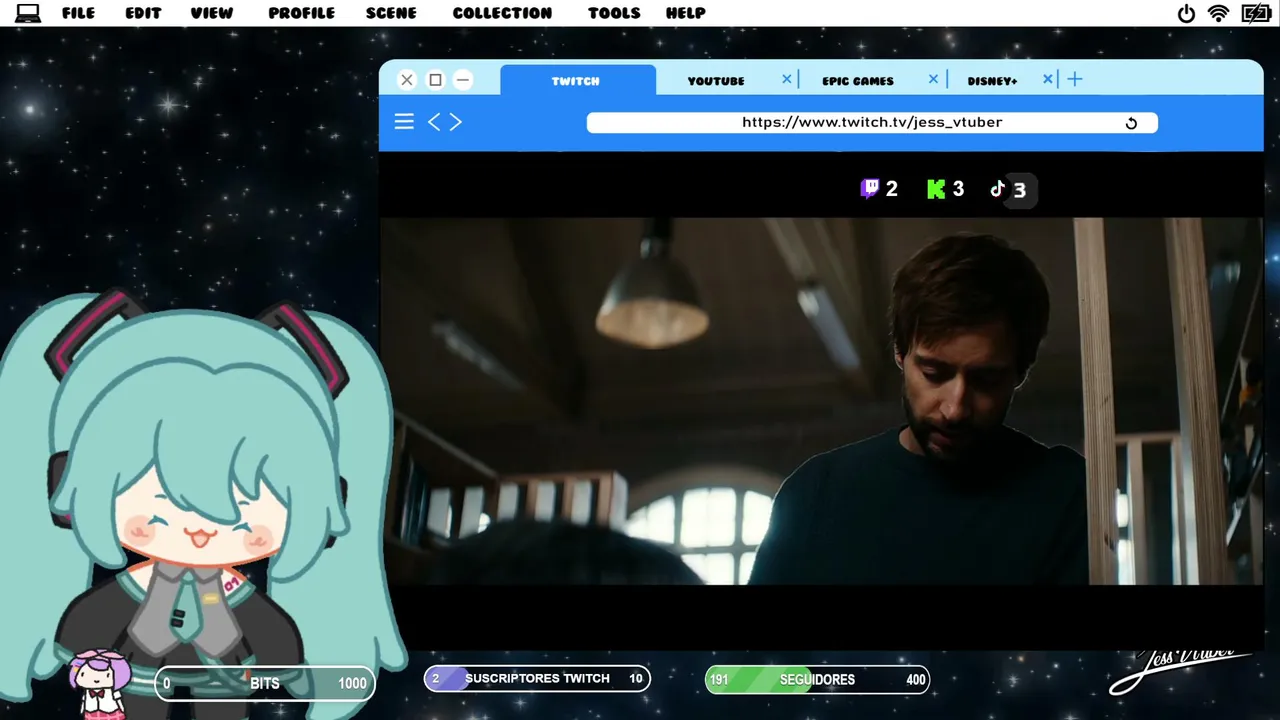Close the YOUTUBE tab
The width and height of the screenshot is (1280, 720).
(786, 79)
